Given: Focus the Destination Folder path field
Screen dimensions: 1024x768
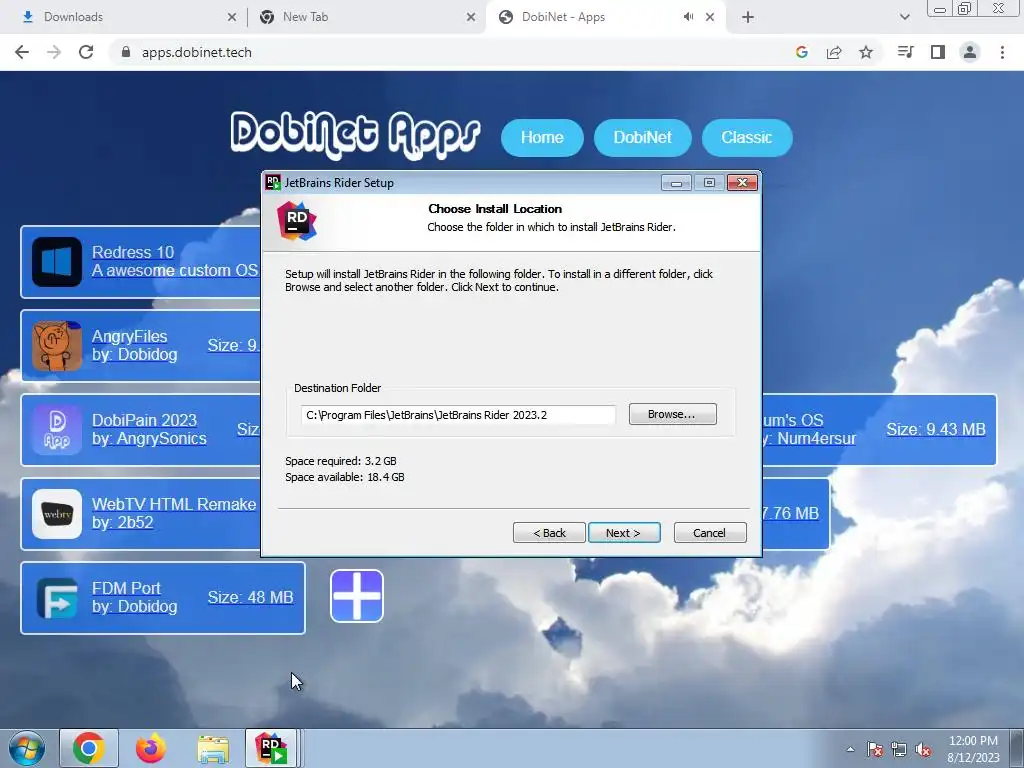Looking at the screenshot, I should click(458, 415).
